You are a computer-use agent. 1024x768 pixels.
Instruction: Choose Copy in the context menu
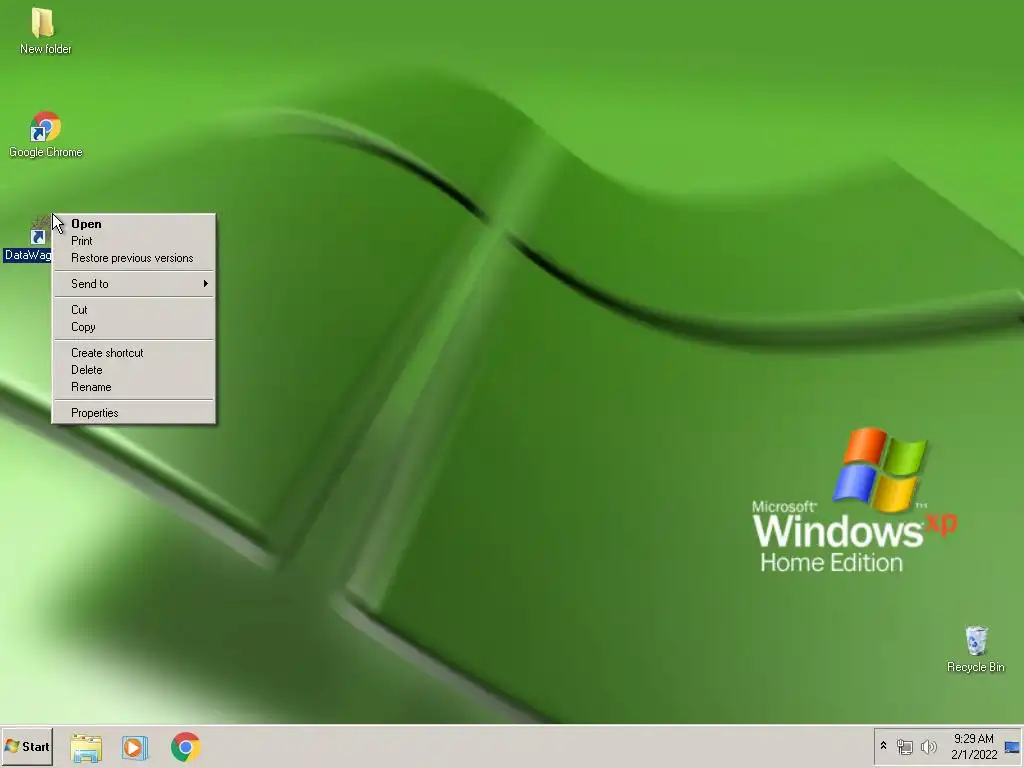coord(134,327)
